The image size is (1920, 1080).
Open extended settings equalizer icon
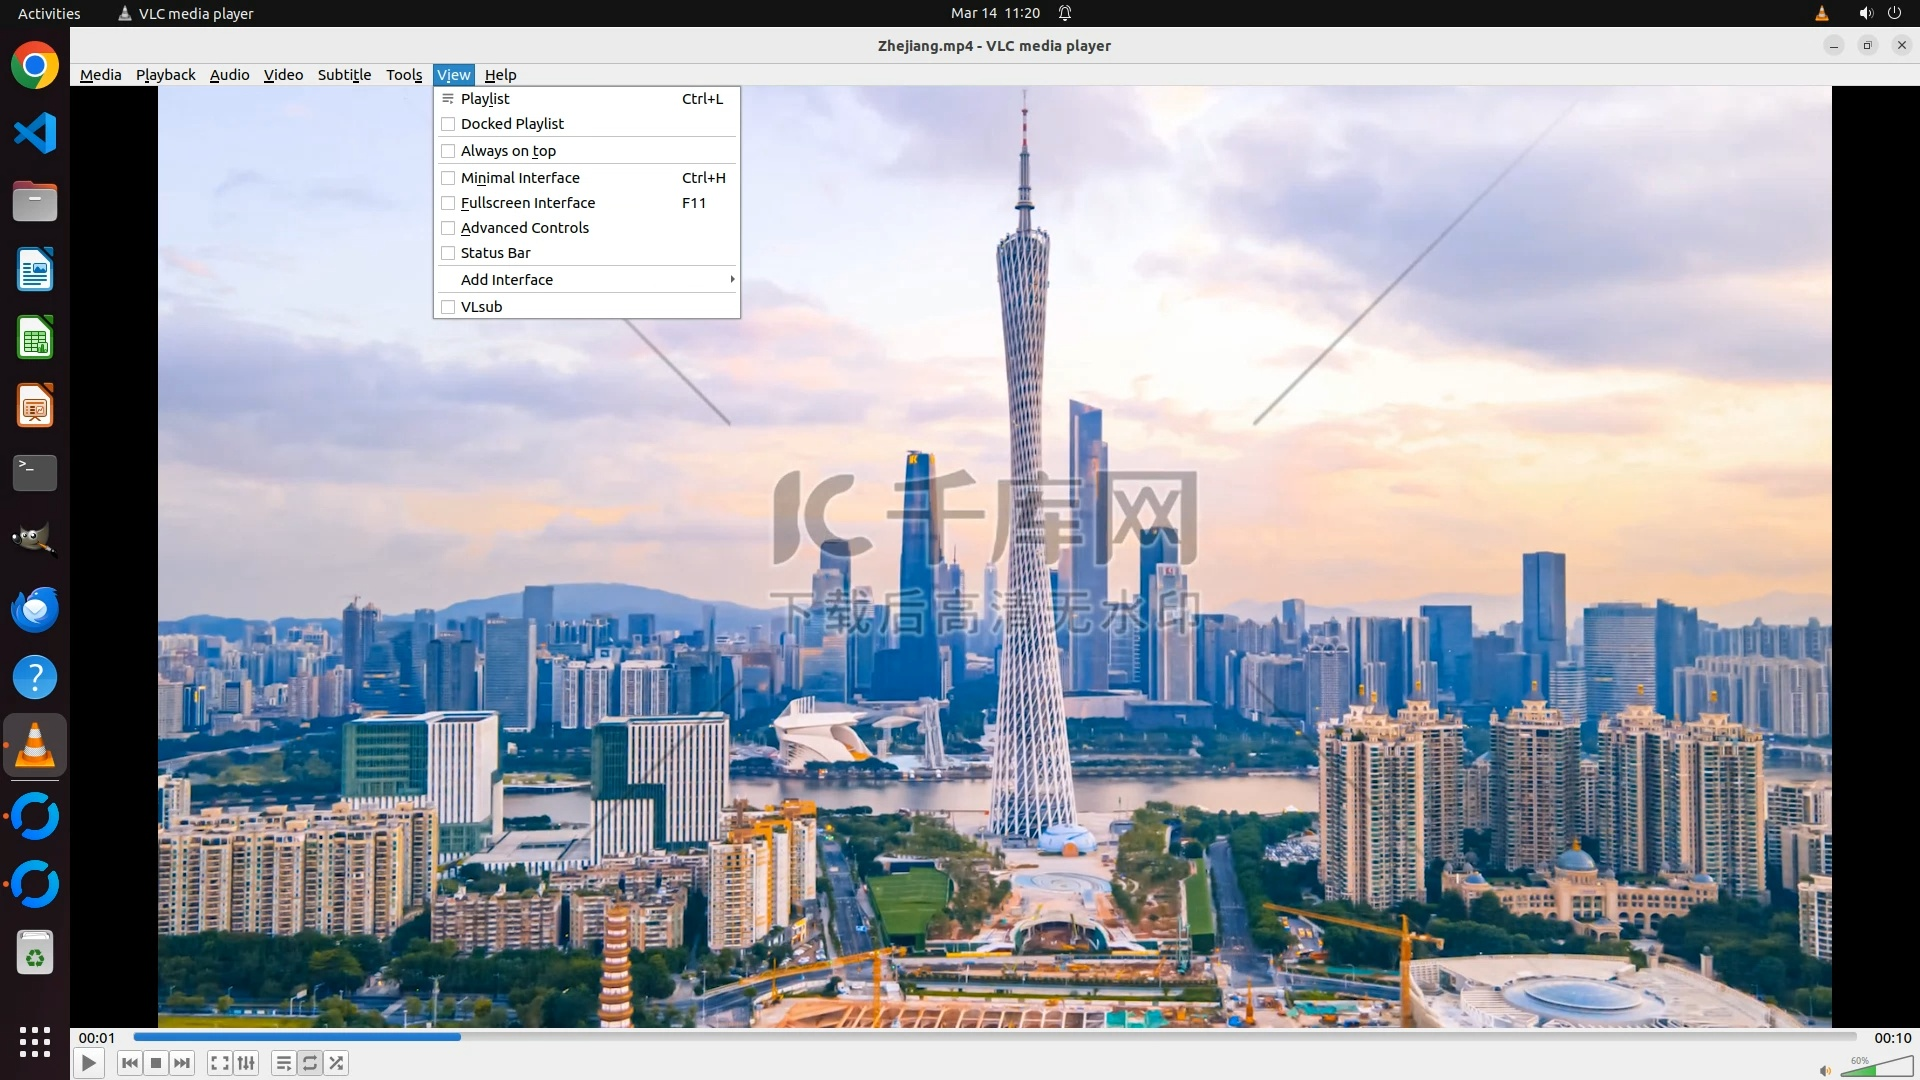click(x=246, y=1063)
